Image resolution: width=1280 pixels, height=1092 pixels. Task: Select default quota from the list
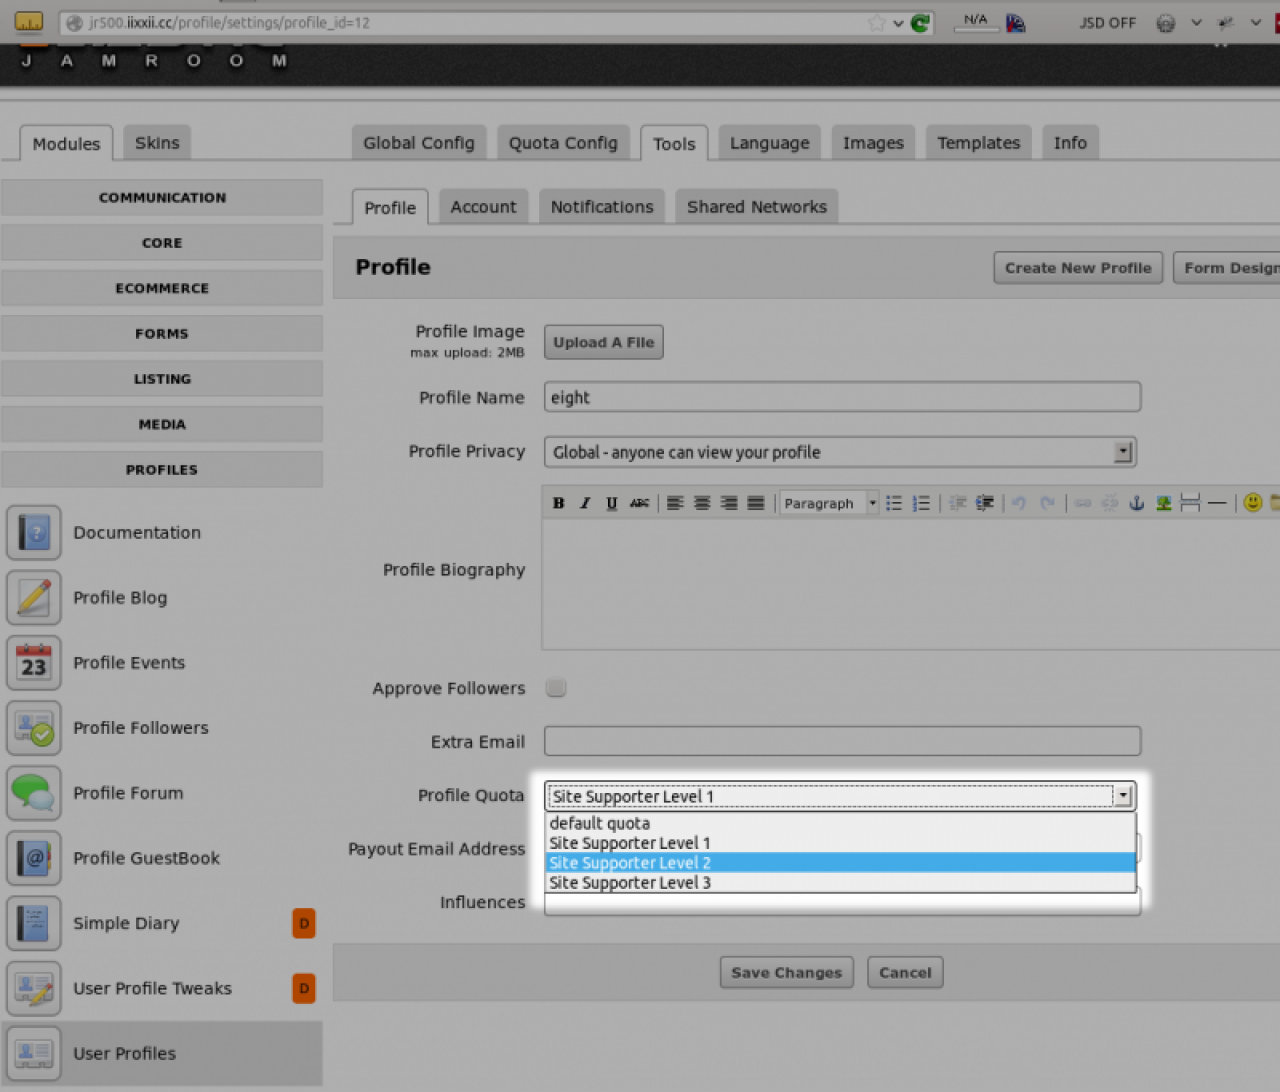pos(600,823)
